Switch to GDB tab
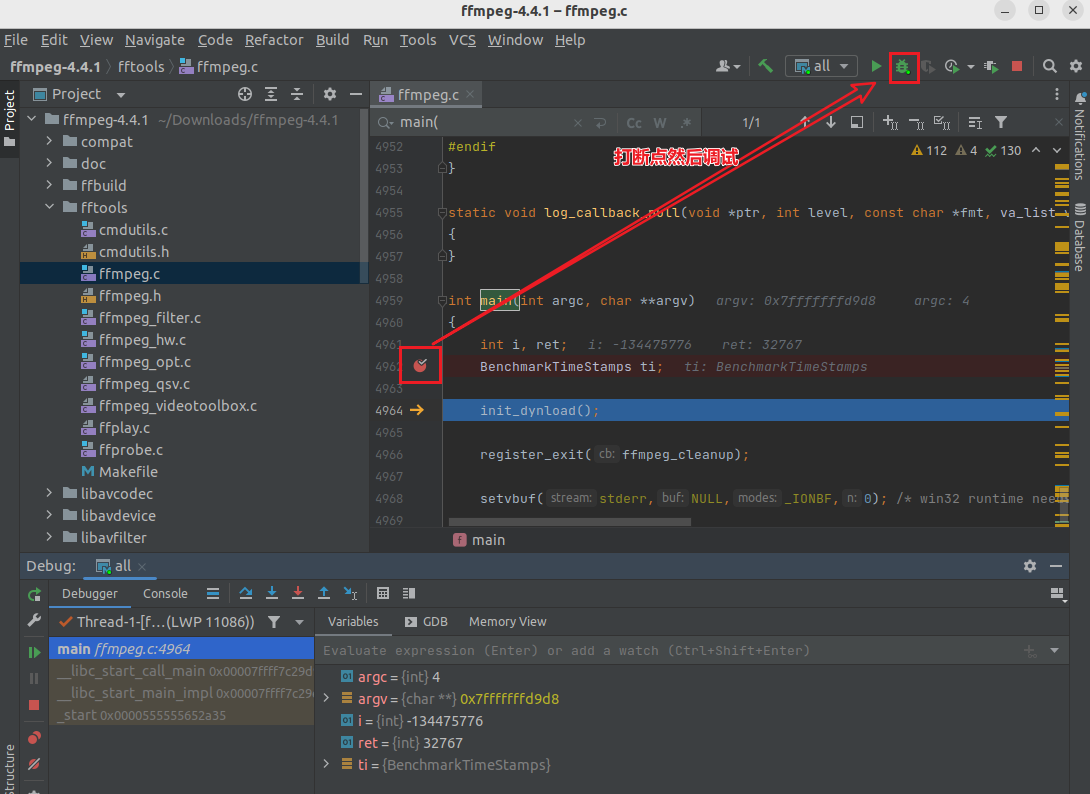Viewport: 1090px width, 794px height. pyautogui.click(x=427, y=622)
